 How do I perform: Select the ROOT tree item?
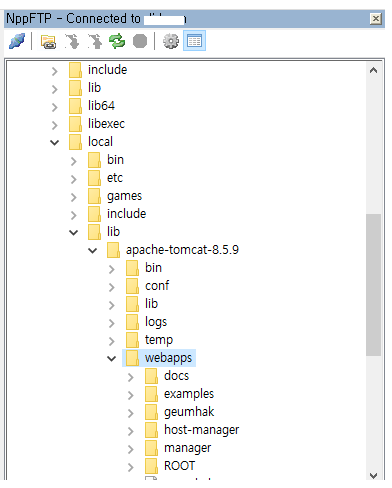[179, 466]
